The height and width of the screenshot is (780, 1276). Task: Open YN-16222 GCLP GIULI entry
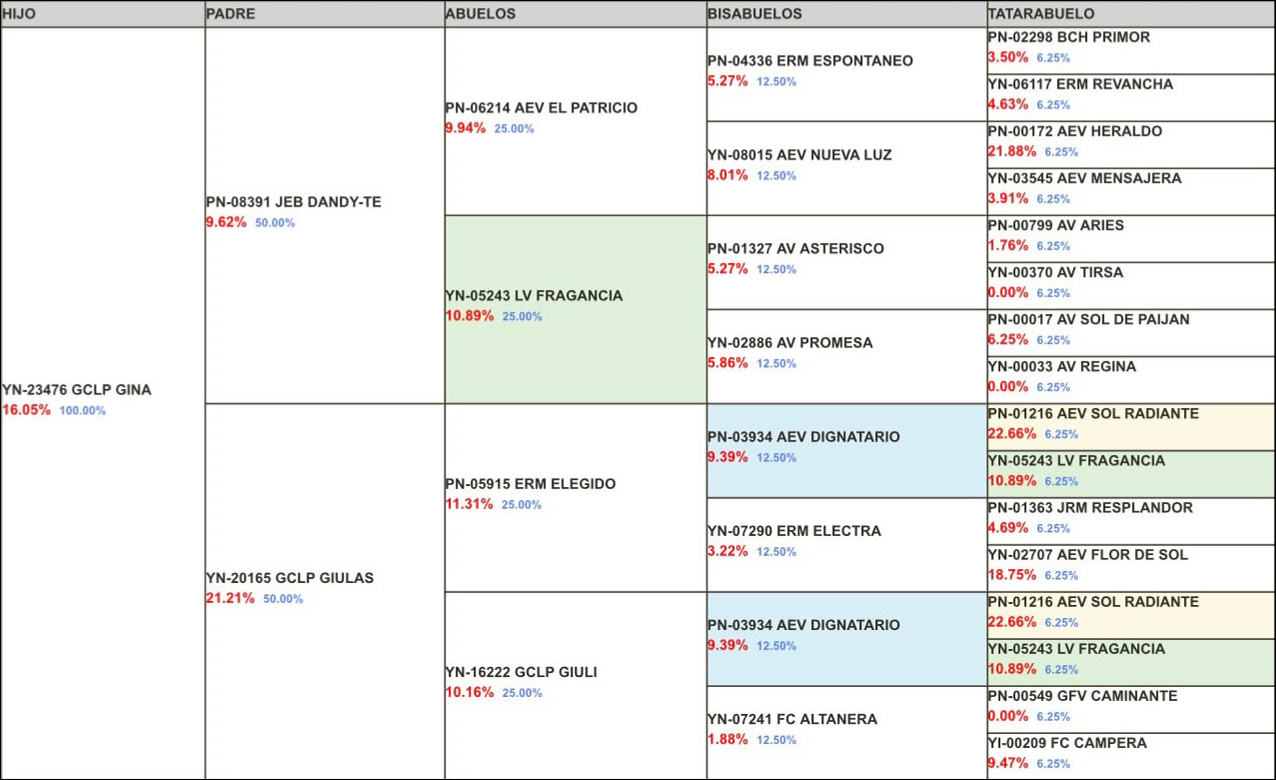tap(575, 685)
